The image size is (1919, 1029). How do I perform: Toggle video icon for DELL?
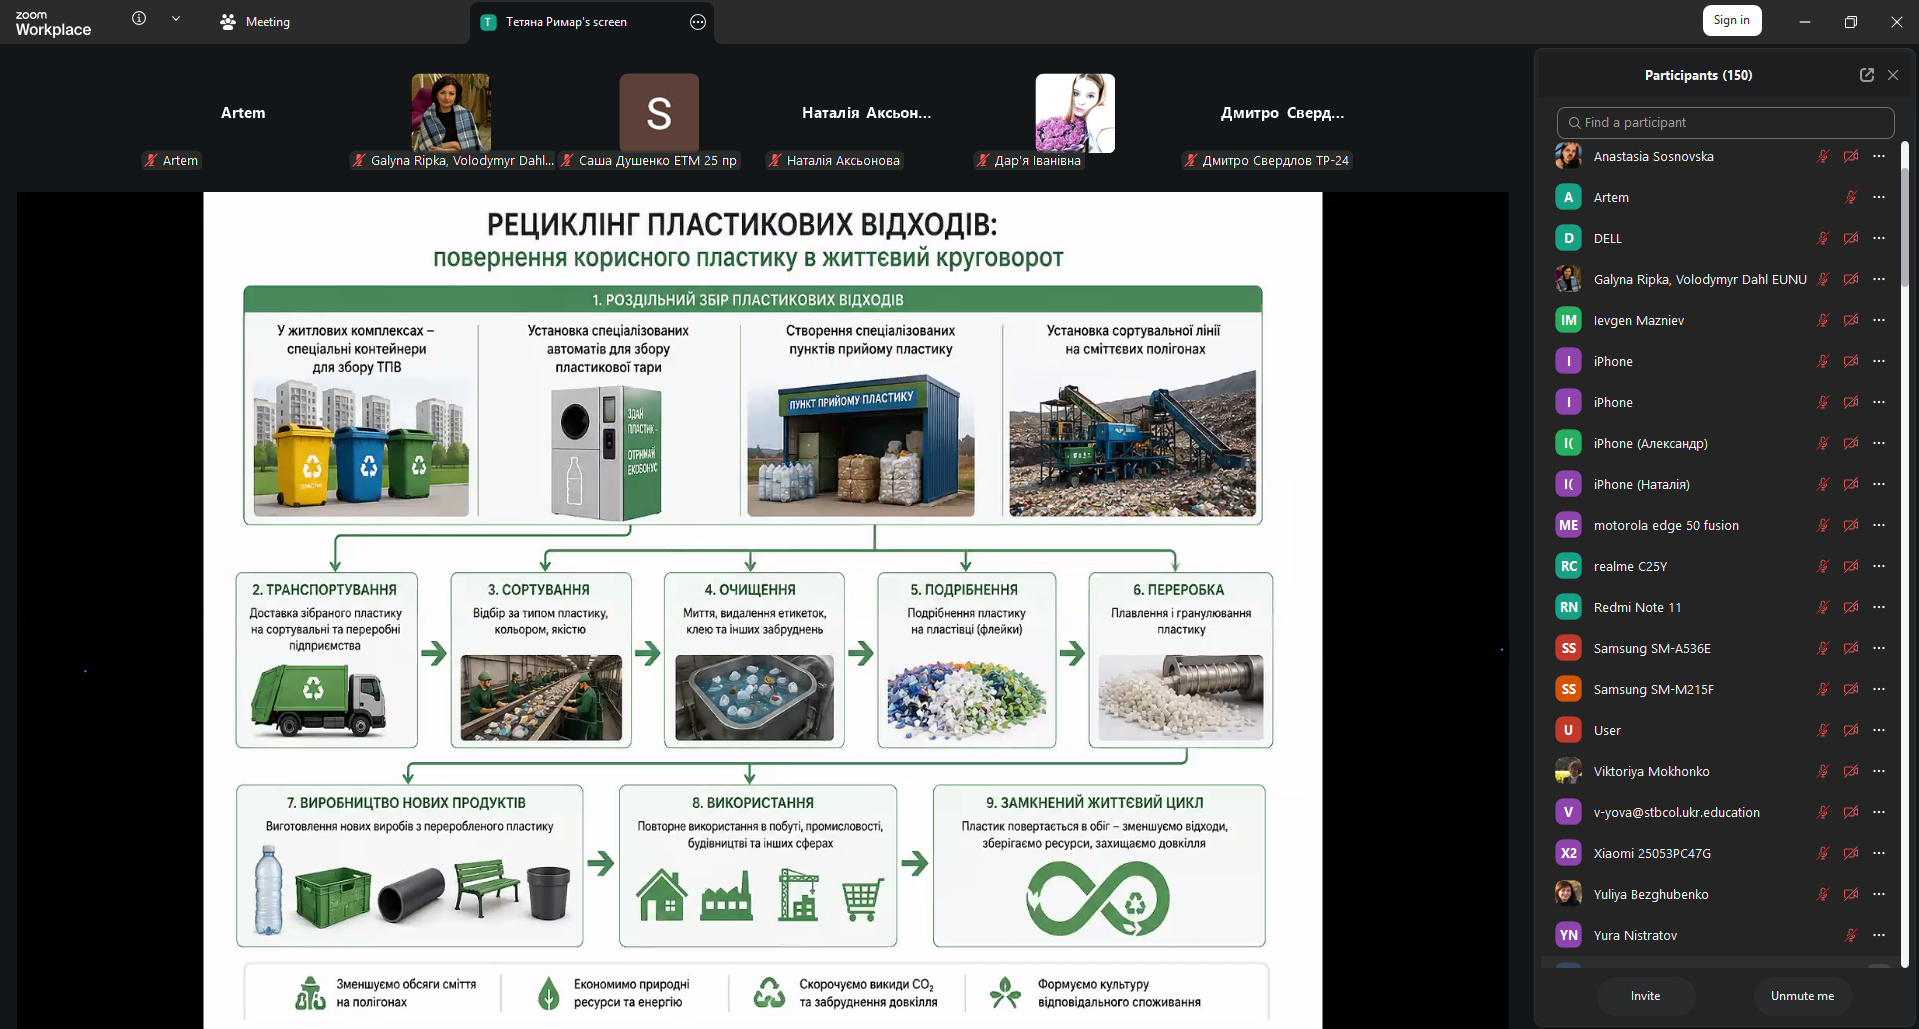(x=1851, y=239)
